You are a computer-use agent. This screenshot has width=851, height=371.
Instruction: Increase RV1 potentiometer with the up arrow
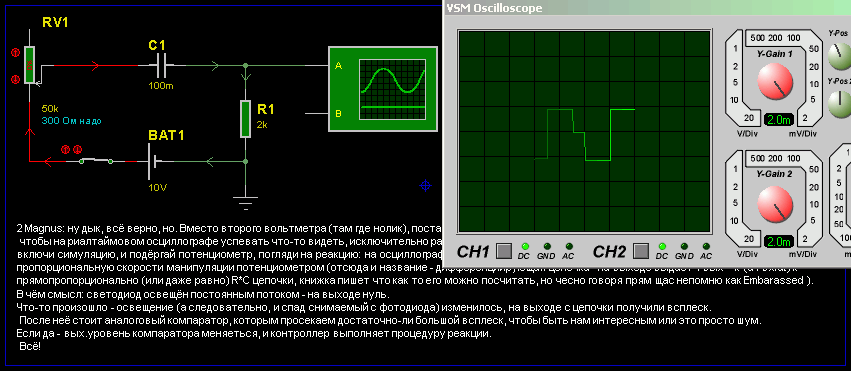15,53
